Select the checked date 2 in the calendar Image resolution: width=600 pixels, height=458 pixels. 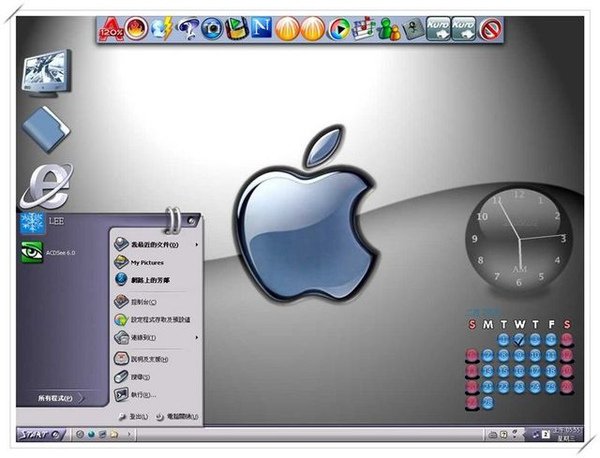pos(519,339)
